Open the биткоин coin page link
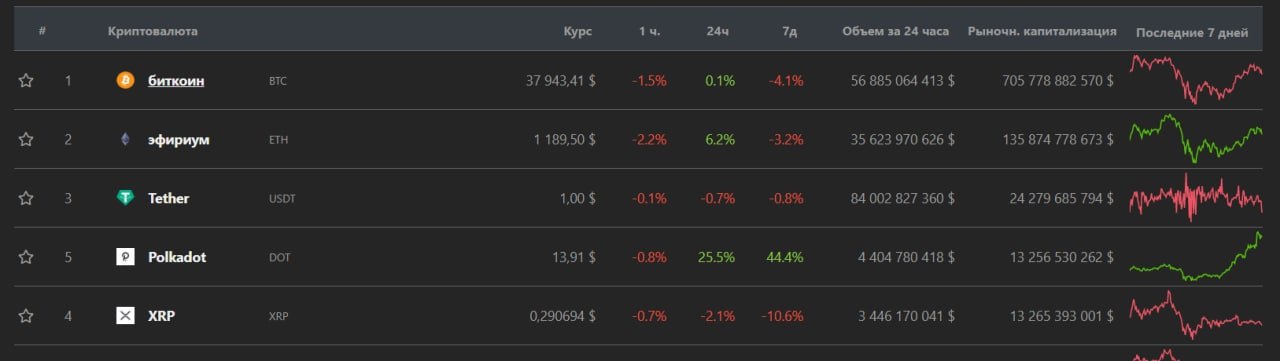The height and width of the screenshot is (361, 1280). pyautogui.click(x=176, y=80)
